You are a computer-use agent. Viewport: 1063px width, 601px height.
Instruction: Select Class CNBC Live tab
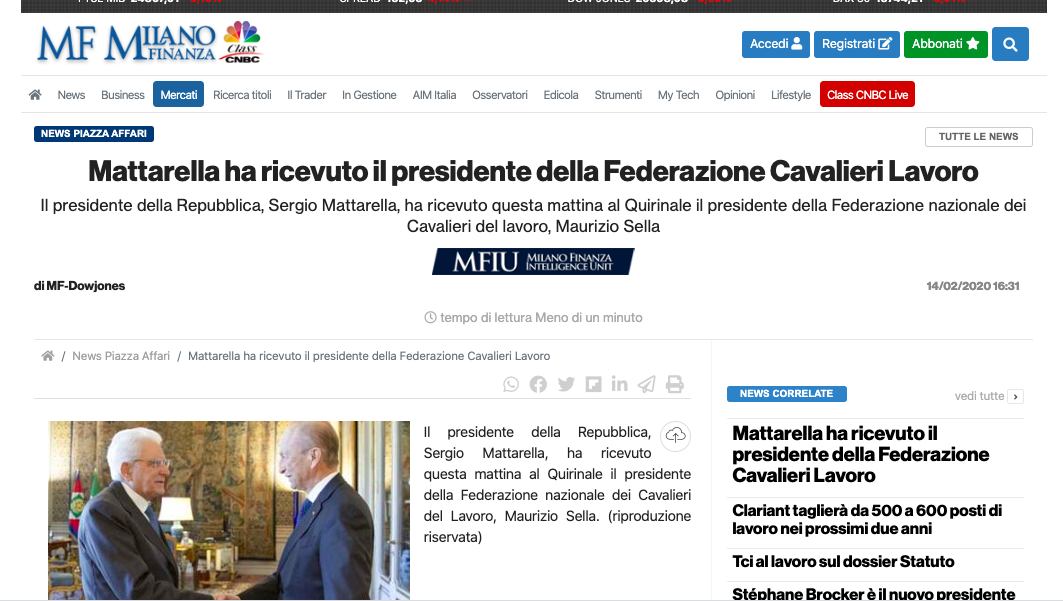[867, 95]
